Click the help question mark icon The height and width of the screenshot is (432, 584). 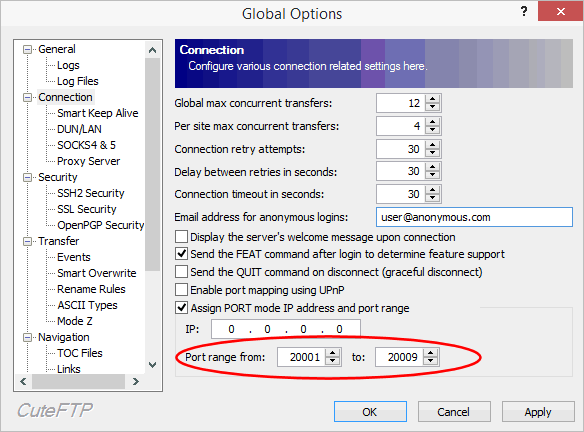point(524,12)
